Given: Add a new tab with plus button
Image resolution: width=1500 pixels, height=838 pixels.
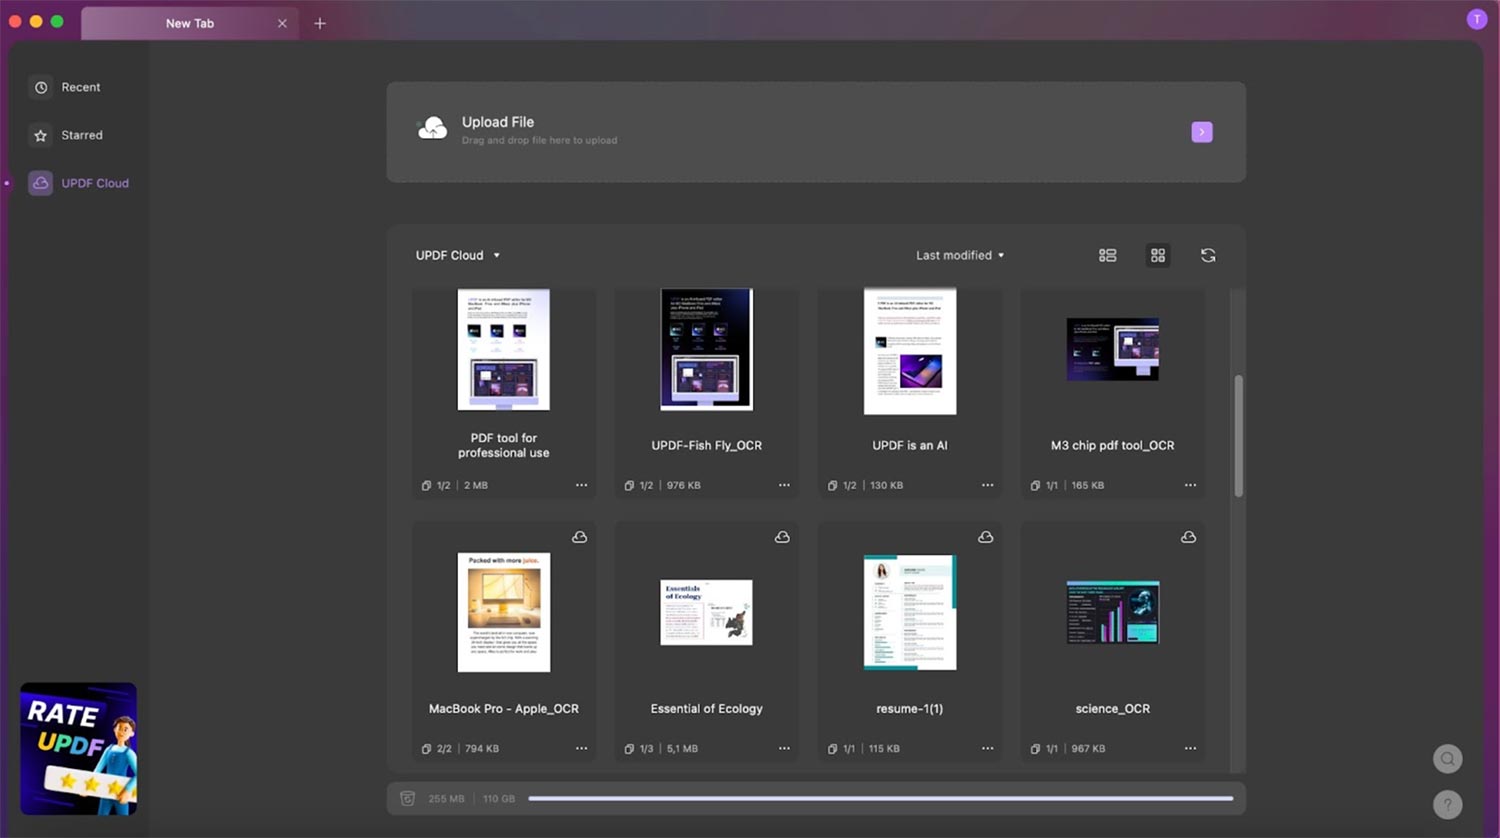Looking at the screenshot, I should coord(320,23).
